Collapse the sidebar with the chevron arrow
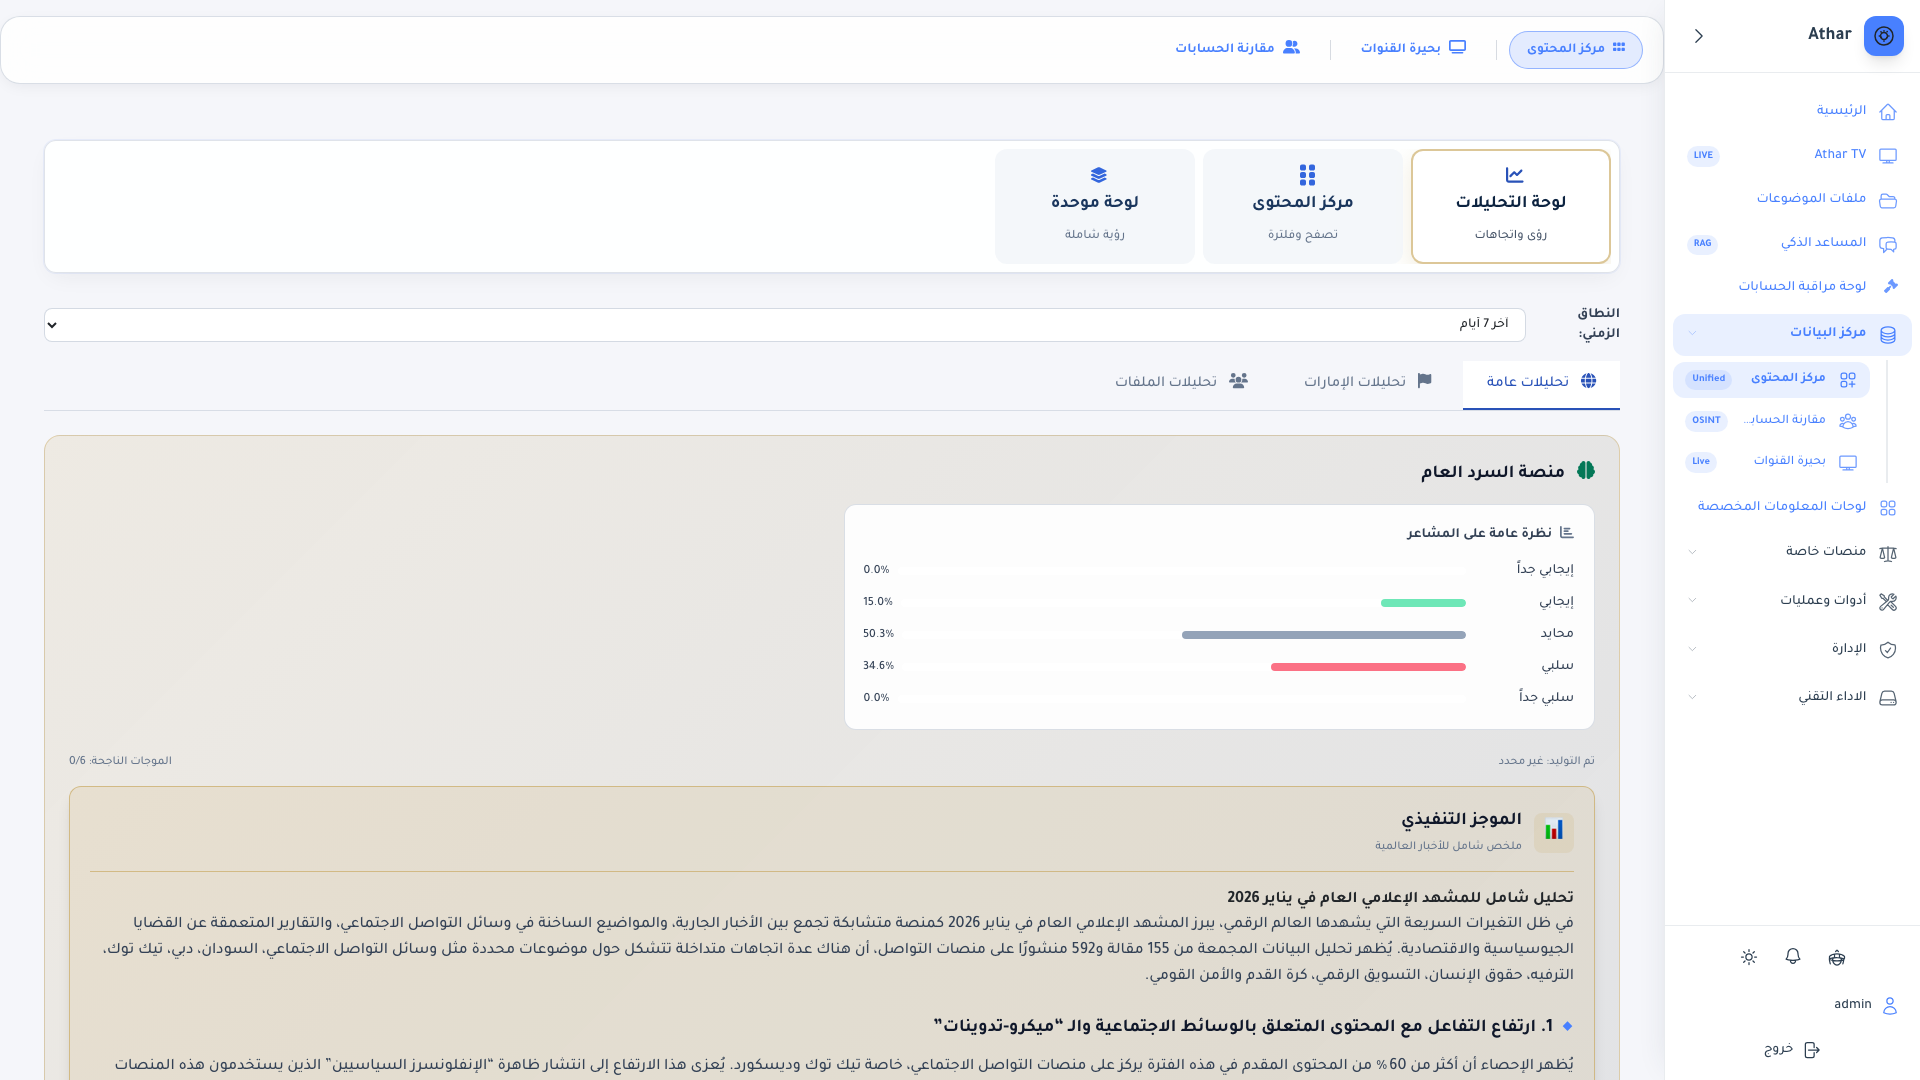The image size is (1920, 1080). [x=1698, y=35]
